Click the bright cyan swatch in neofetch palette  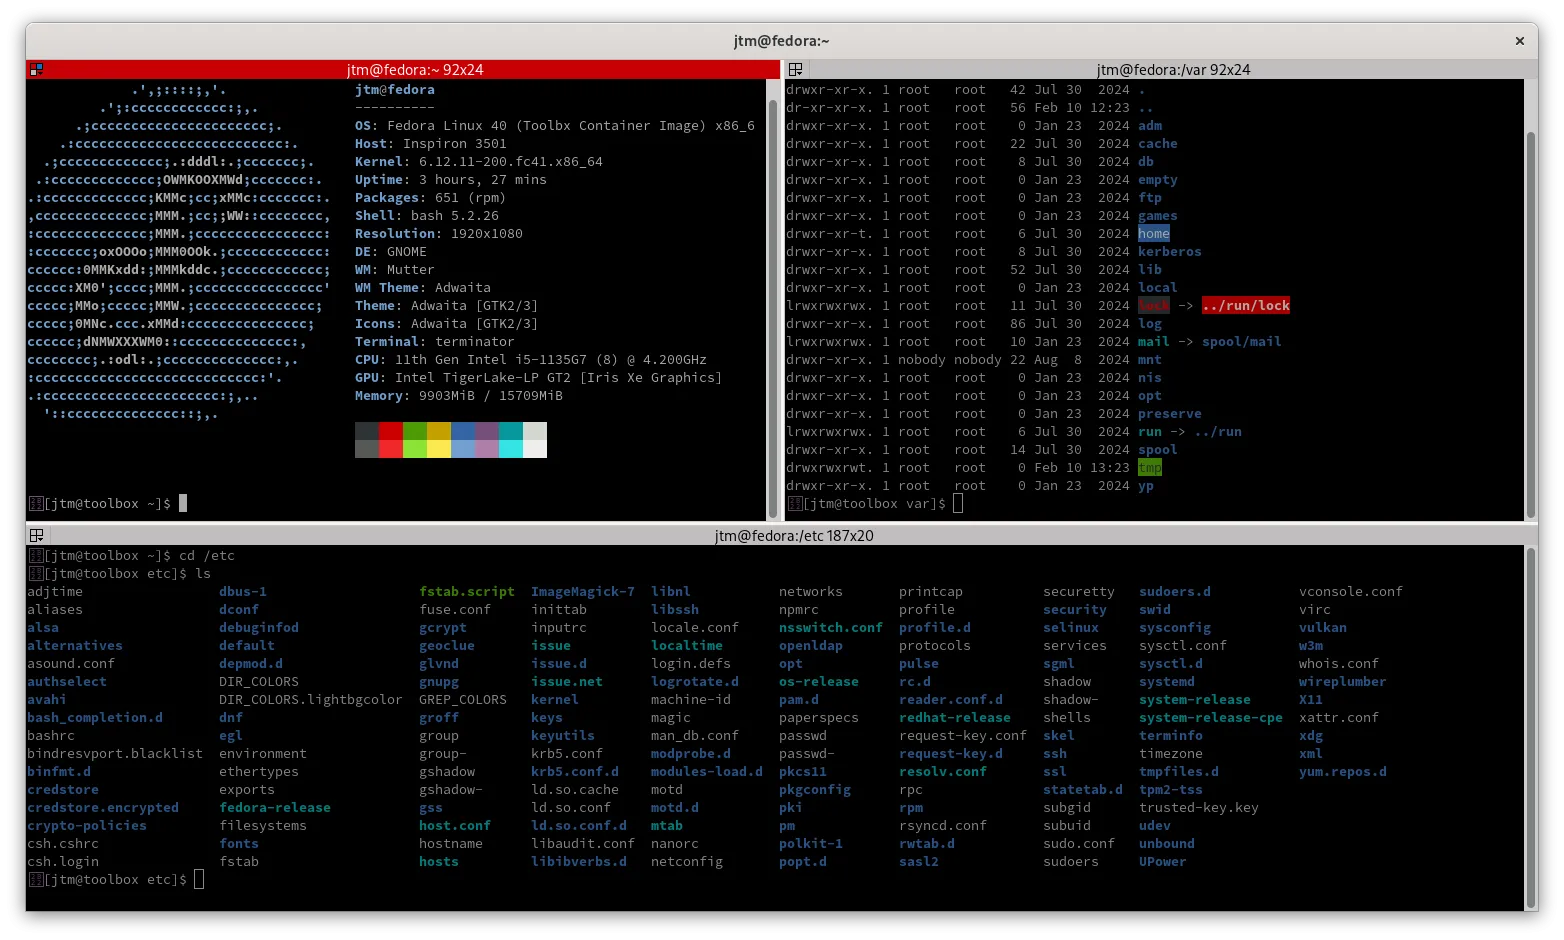[510, 449]
